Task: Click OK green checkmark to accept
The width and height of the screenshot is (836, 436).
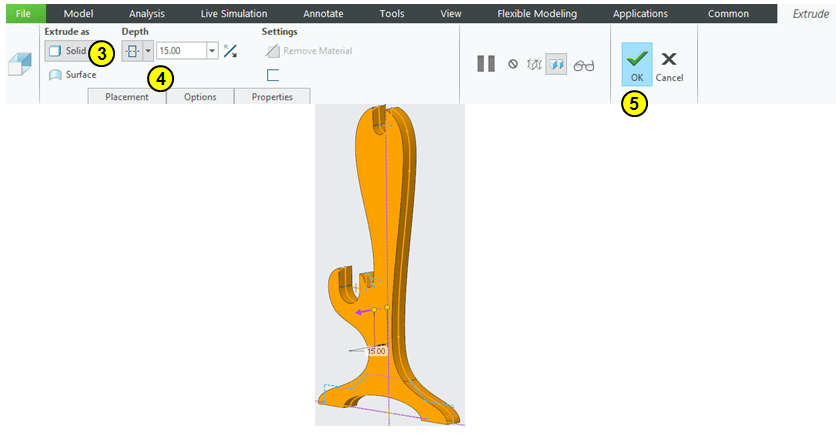Action: tap(637, 65)
